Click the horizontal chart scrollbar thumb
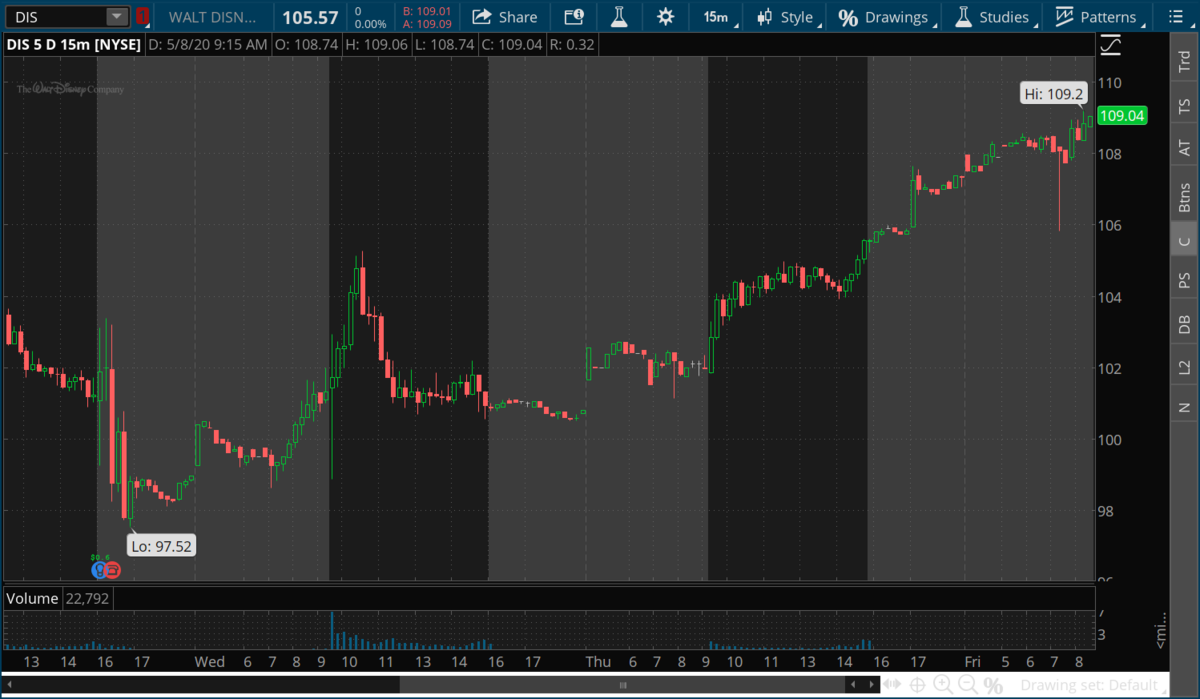This screenshot has height=699, width=1200. [622, 685]
